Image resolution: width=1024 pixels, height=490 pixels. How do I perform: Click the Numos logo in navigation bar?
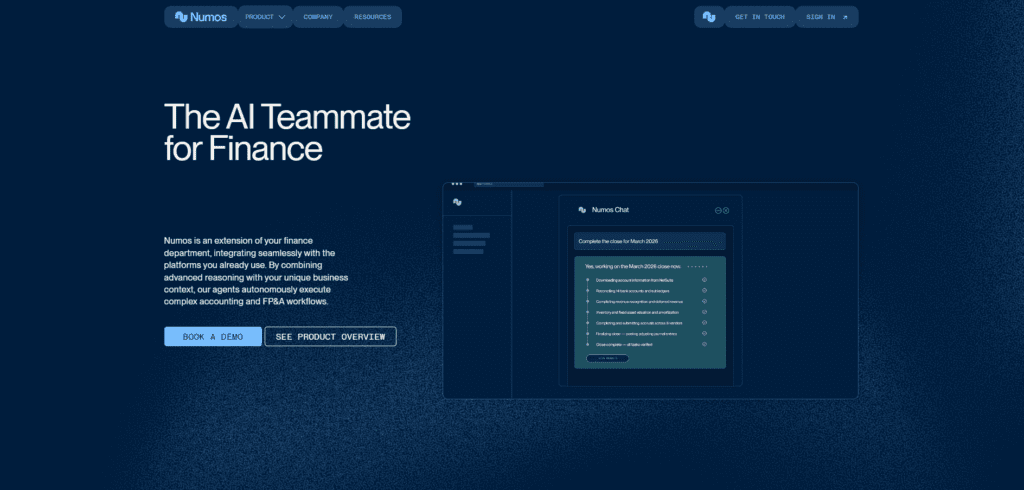[x=200, y=17]
